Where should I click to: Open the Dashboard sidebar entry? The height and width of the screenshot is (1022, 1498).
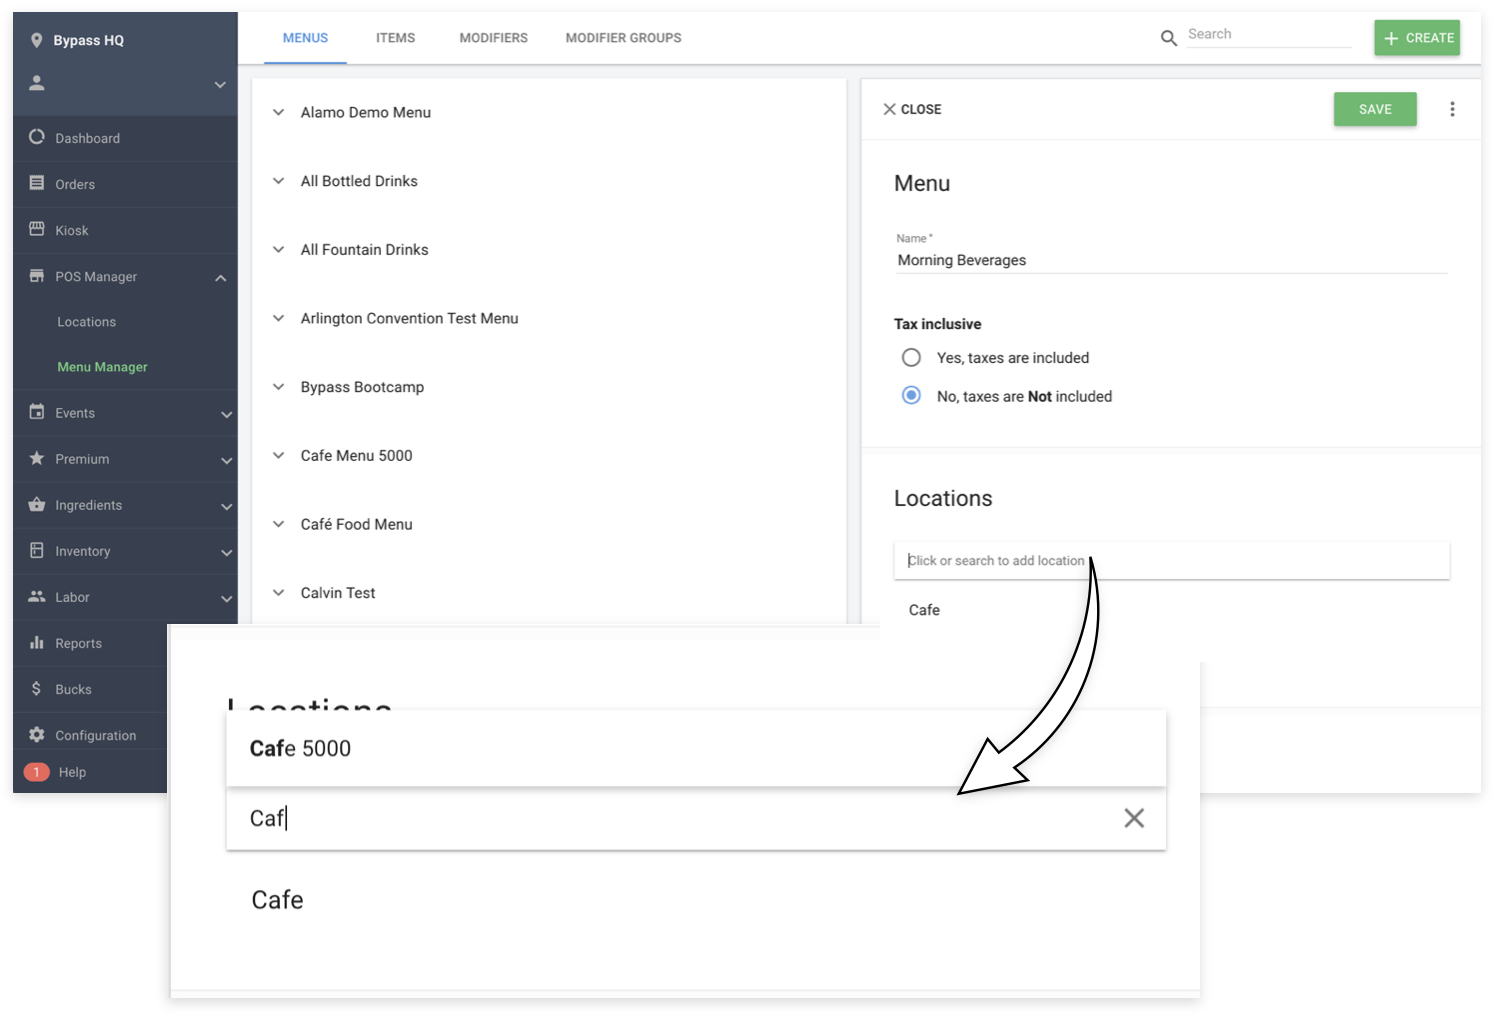tap(125, 138)
